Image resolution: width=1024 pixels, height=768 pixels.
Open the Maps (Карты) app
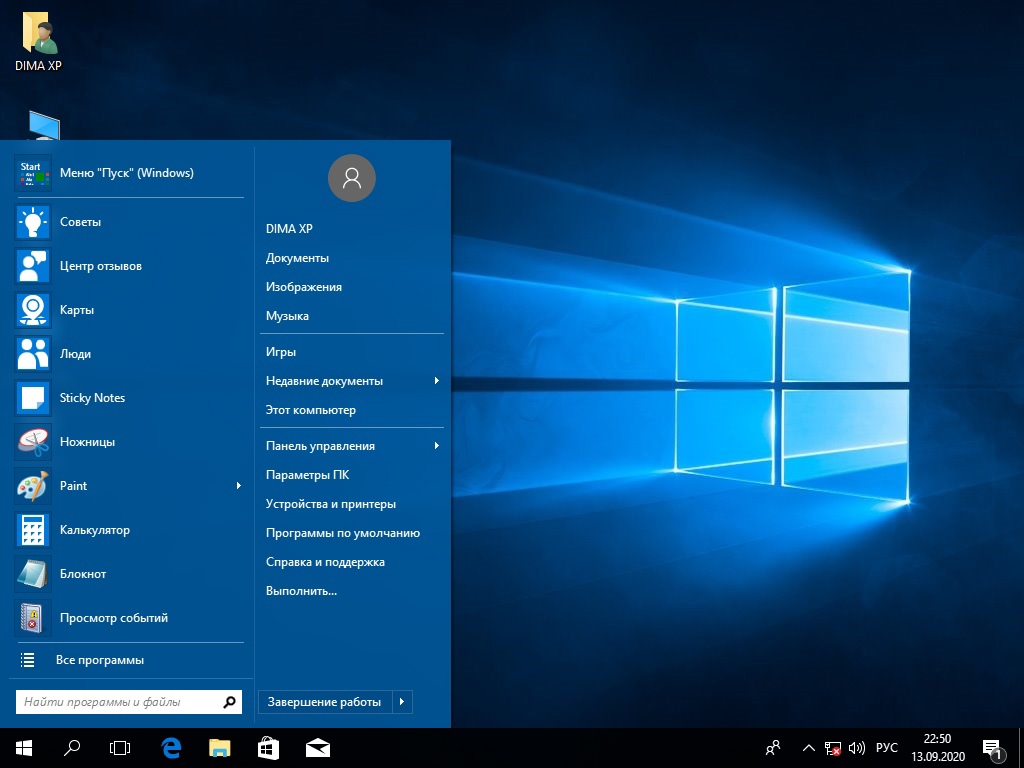pyautogui.click(x=33, y=310)
